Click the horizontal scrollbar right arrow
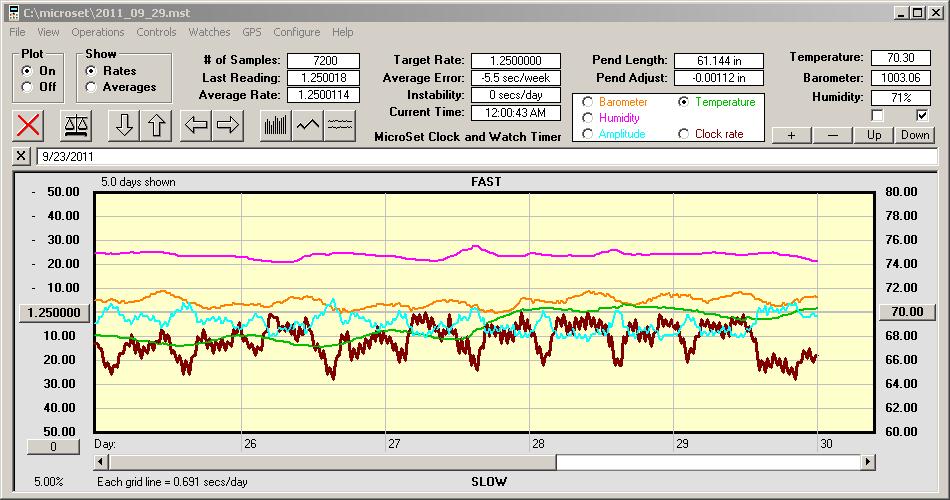This screenshot has height=500, width=950. click(868, 462)
